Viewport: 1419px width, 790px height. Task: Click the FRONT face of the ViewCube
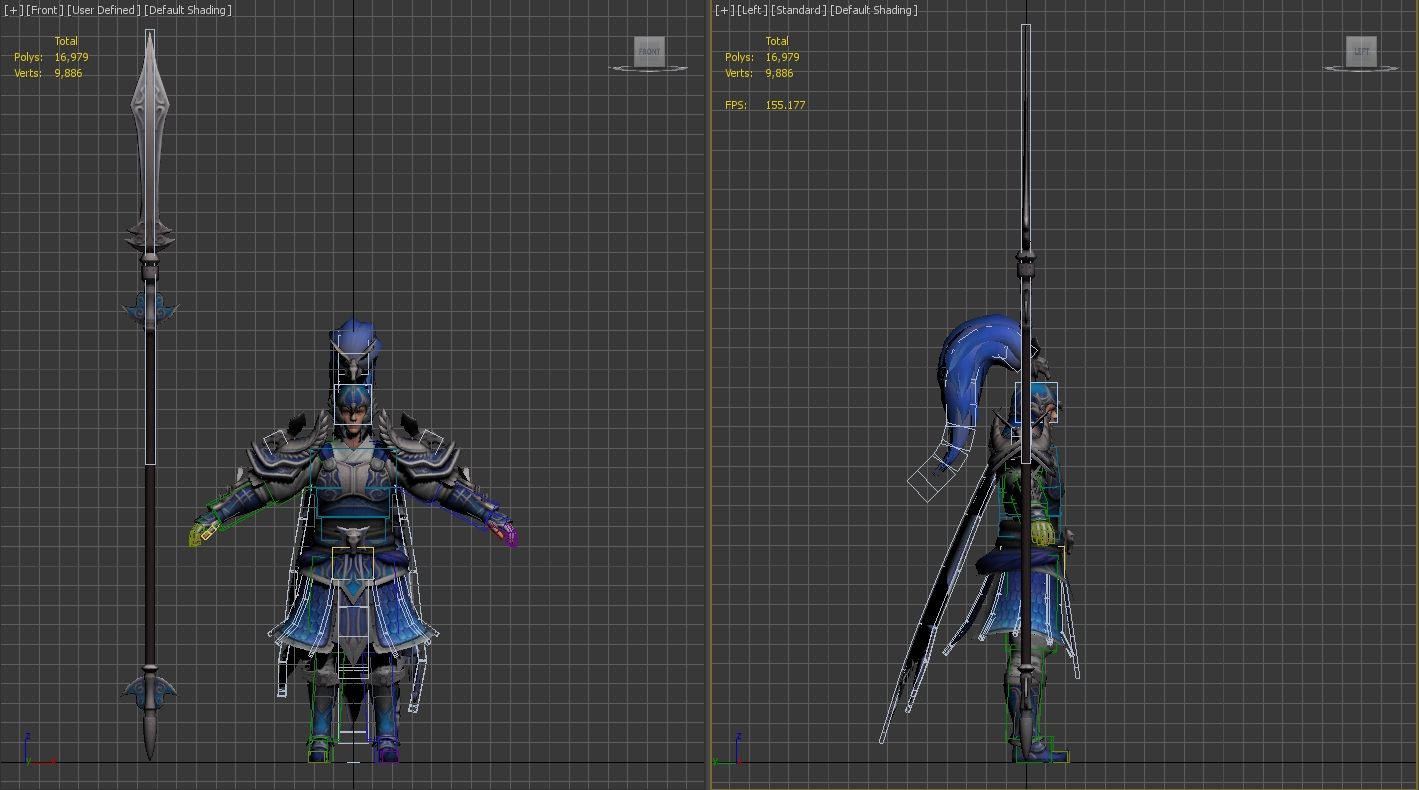[x=649, y=51]
